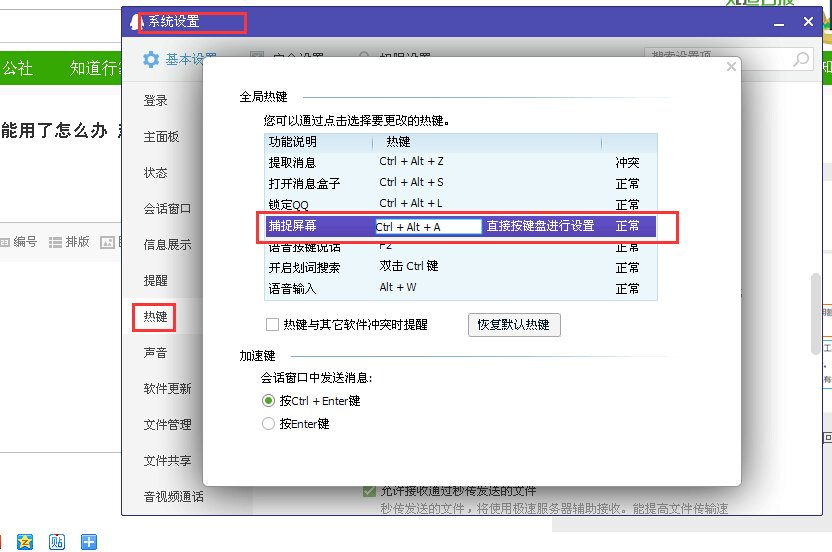Open 信息展示 in the sidebar

(x=167, y=245)
